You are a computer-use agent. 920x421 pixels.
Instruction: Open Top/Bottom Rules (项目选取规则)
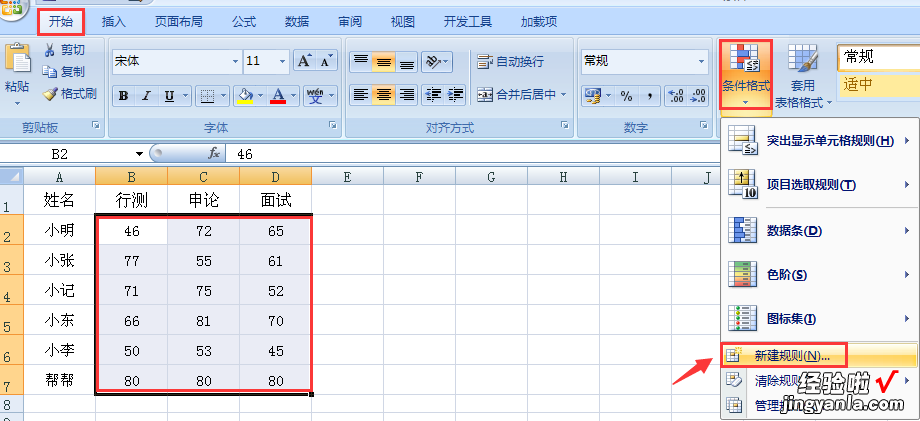pos(820,185)
